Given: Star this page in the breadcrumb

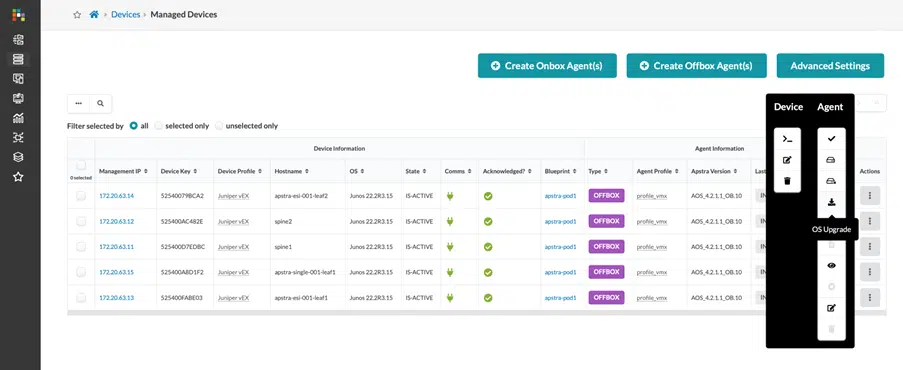Looking at the screenshot, I should pyautogui.click(x=77, y=15).
